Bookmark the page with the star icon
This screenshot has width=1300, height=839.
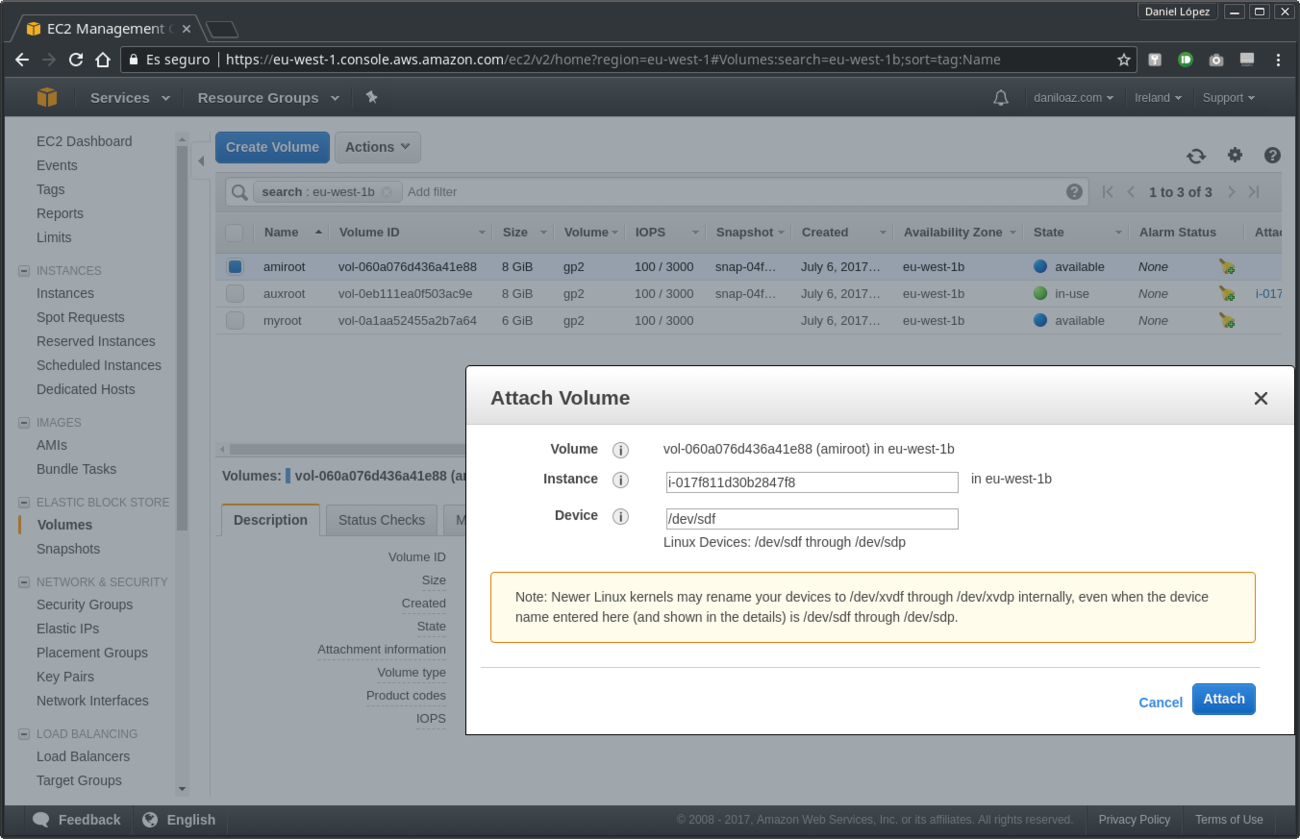(1123, 60)
